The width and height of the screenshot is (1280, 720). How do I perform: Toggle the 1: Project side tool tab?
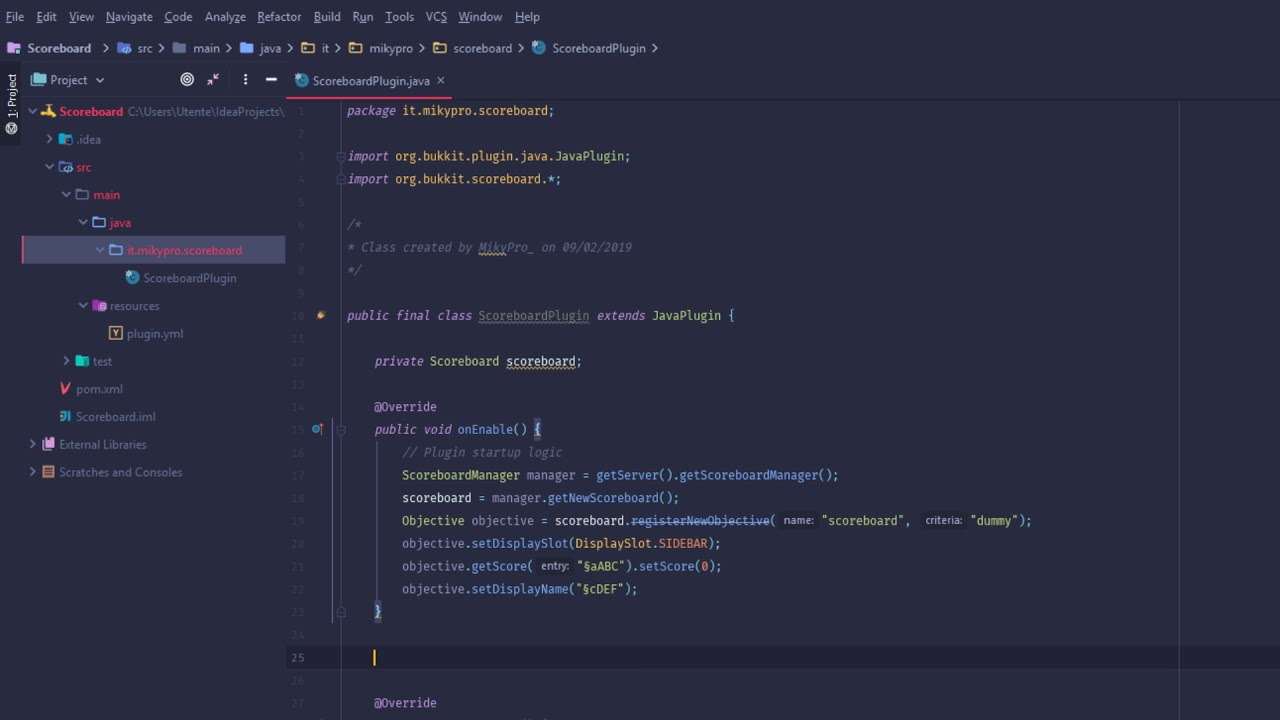11,103
